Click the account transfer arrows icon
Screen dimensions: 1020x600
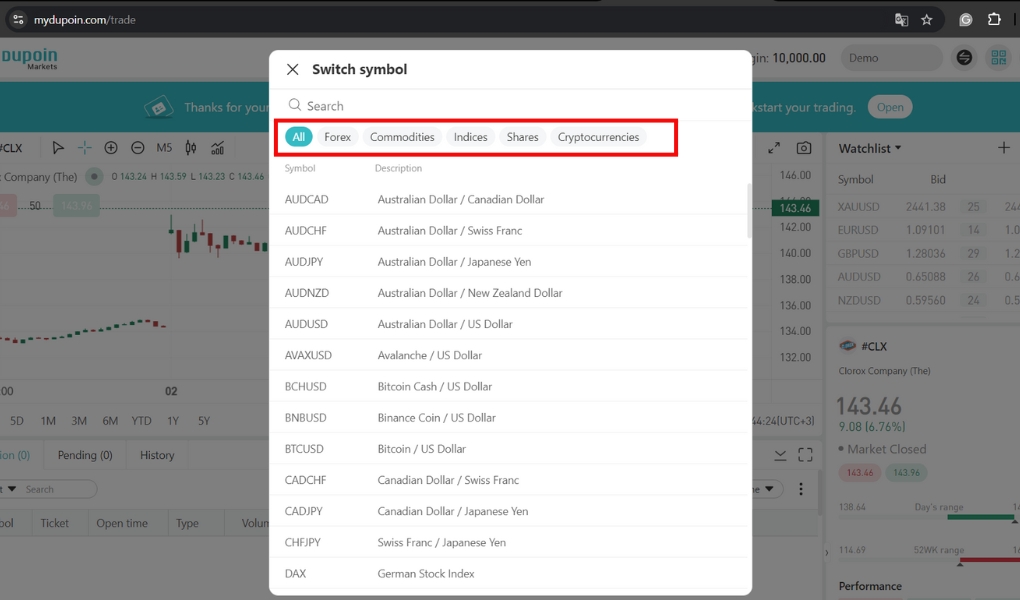click(x=964, y=58)
